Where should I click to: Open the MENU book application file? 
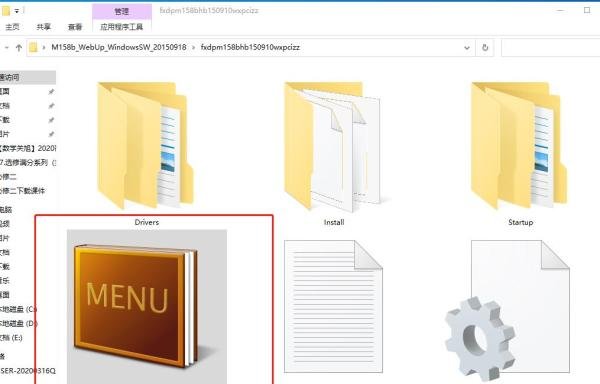pyautogui.click(x=147, y=307)
